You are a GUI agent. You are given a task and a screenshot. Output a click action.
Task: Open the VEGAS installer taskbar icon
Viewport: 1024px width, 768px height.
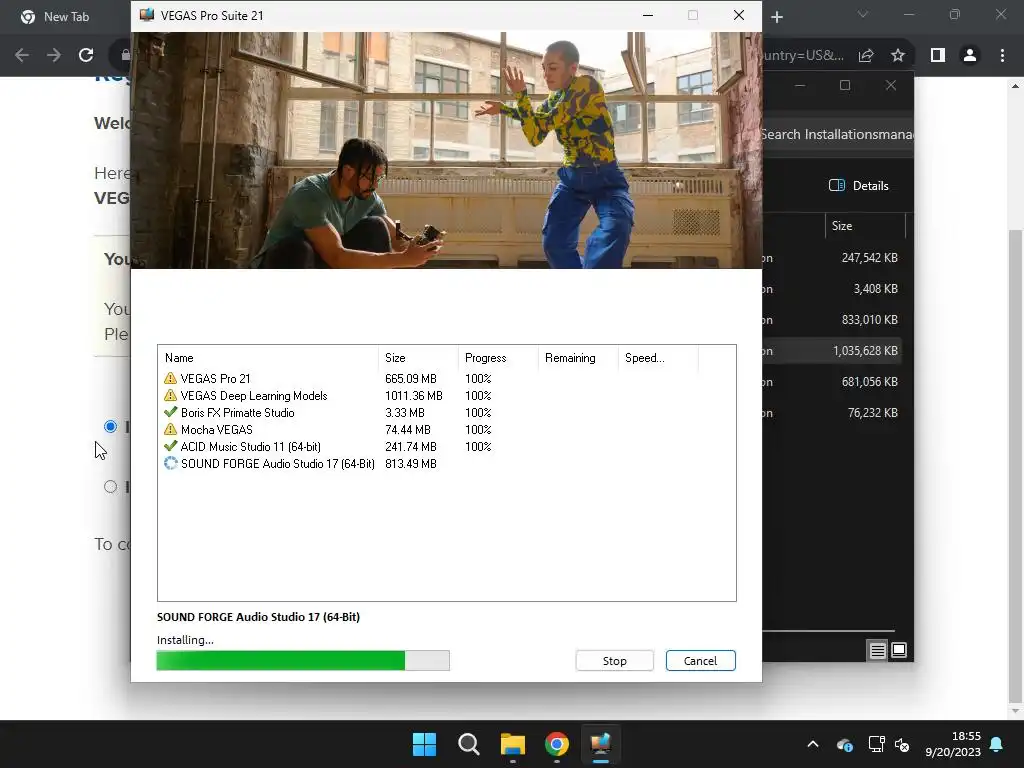[x=601, y=744]
